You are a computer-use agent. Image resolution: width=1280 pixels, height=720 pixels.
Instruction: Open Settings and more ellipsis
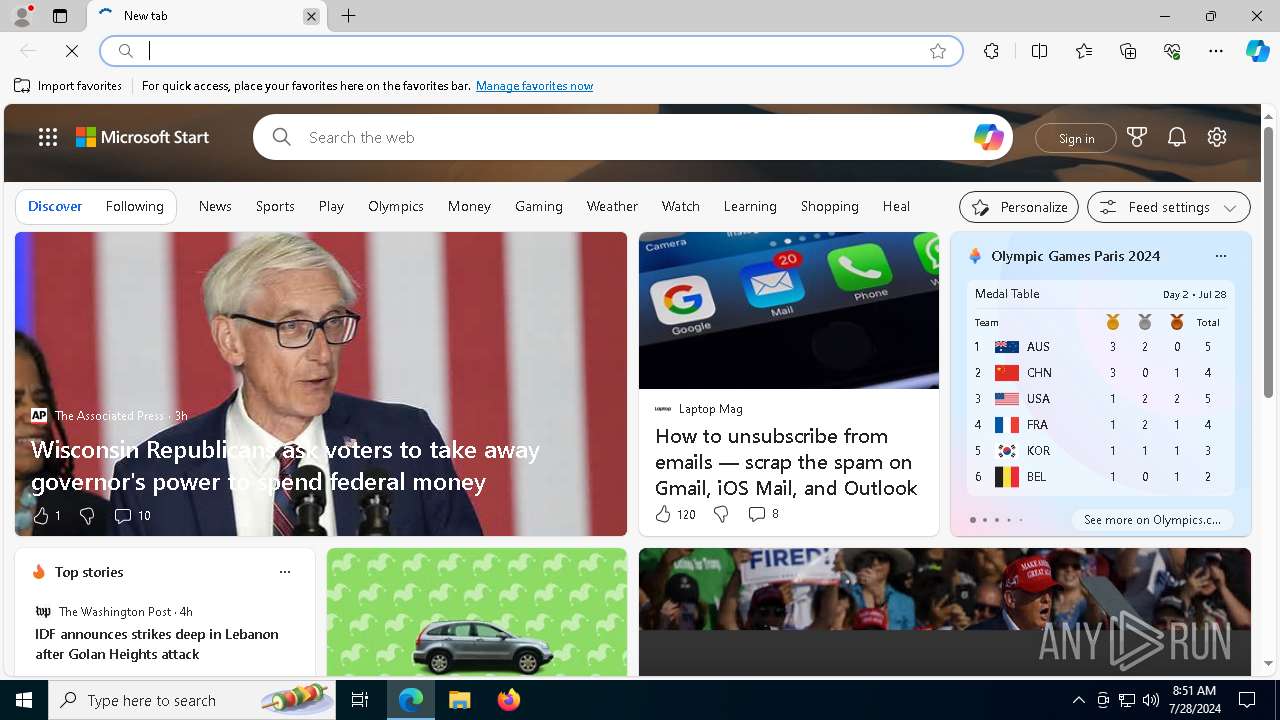click(x=1216, y=51)
